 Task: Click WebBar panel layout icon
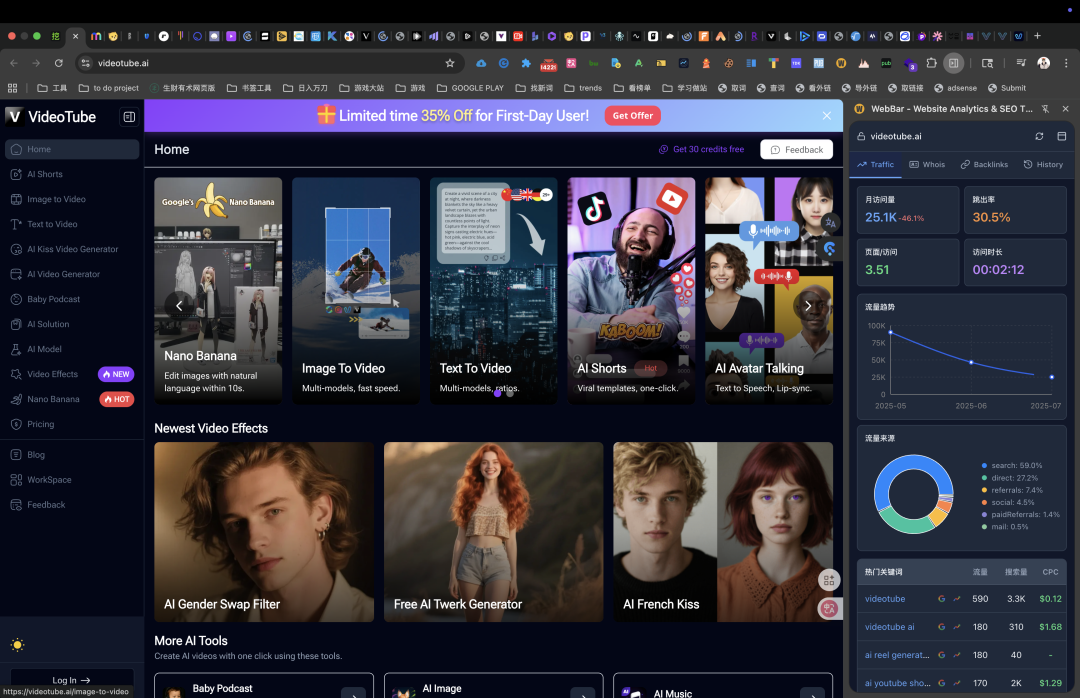[x=1061, y=136]
